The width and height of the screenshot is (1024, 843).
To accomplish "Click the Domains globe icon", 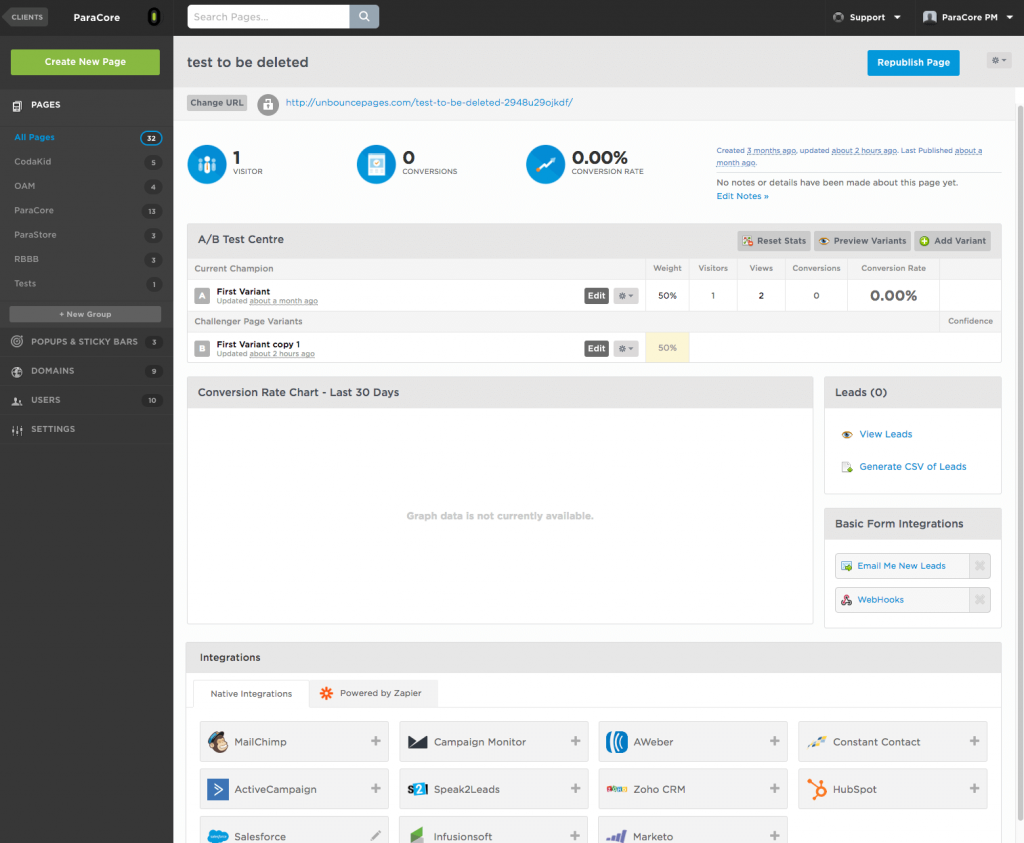I will click(17, 372).
